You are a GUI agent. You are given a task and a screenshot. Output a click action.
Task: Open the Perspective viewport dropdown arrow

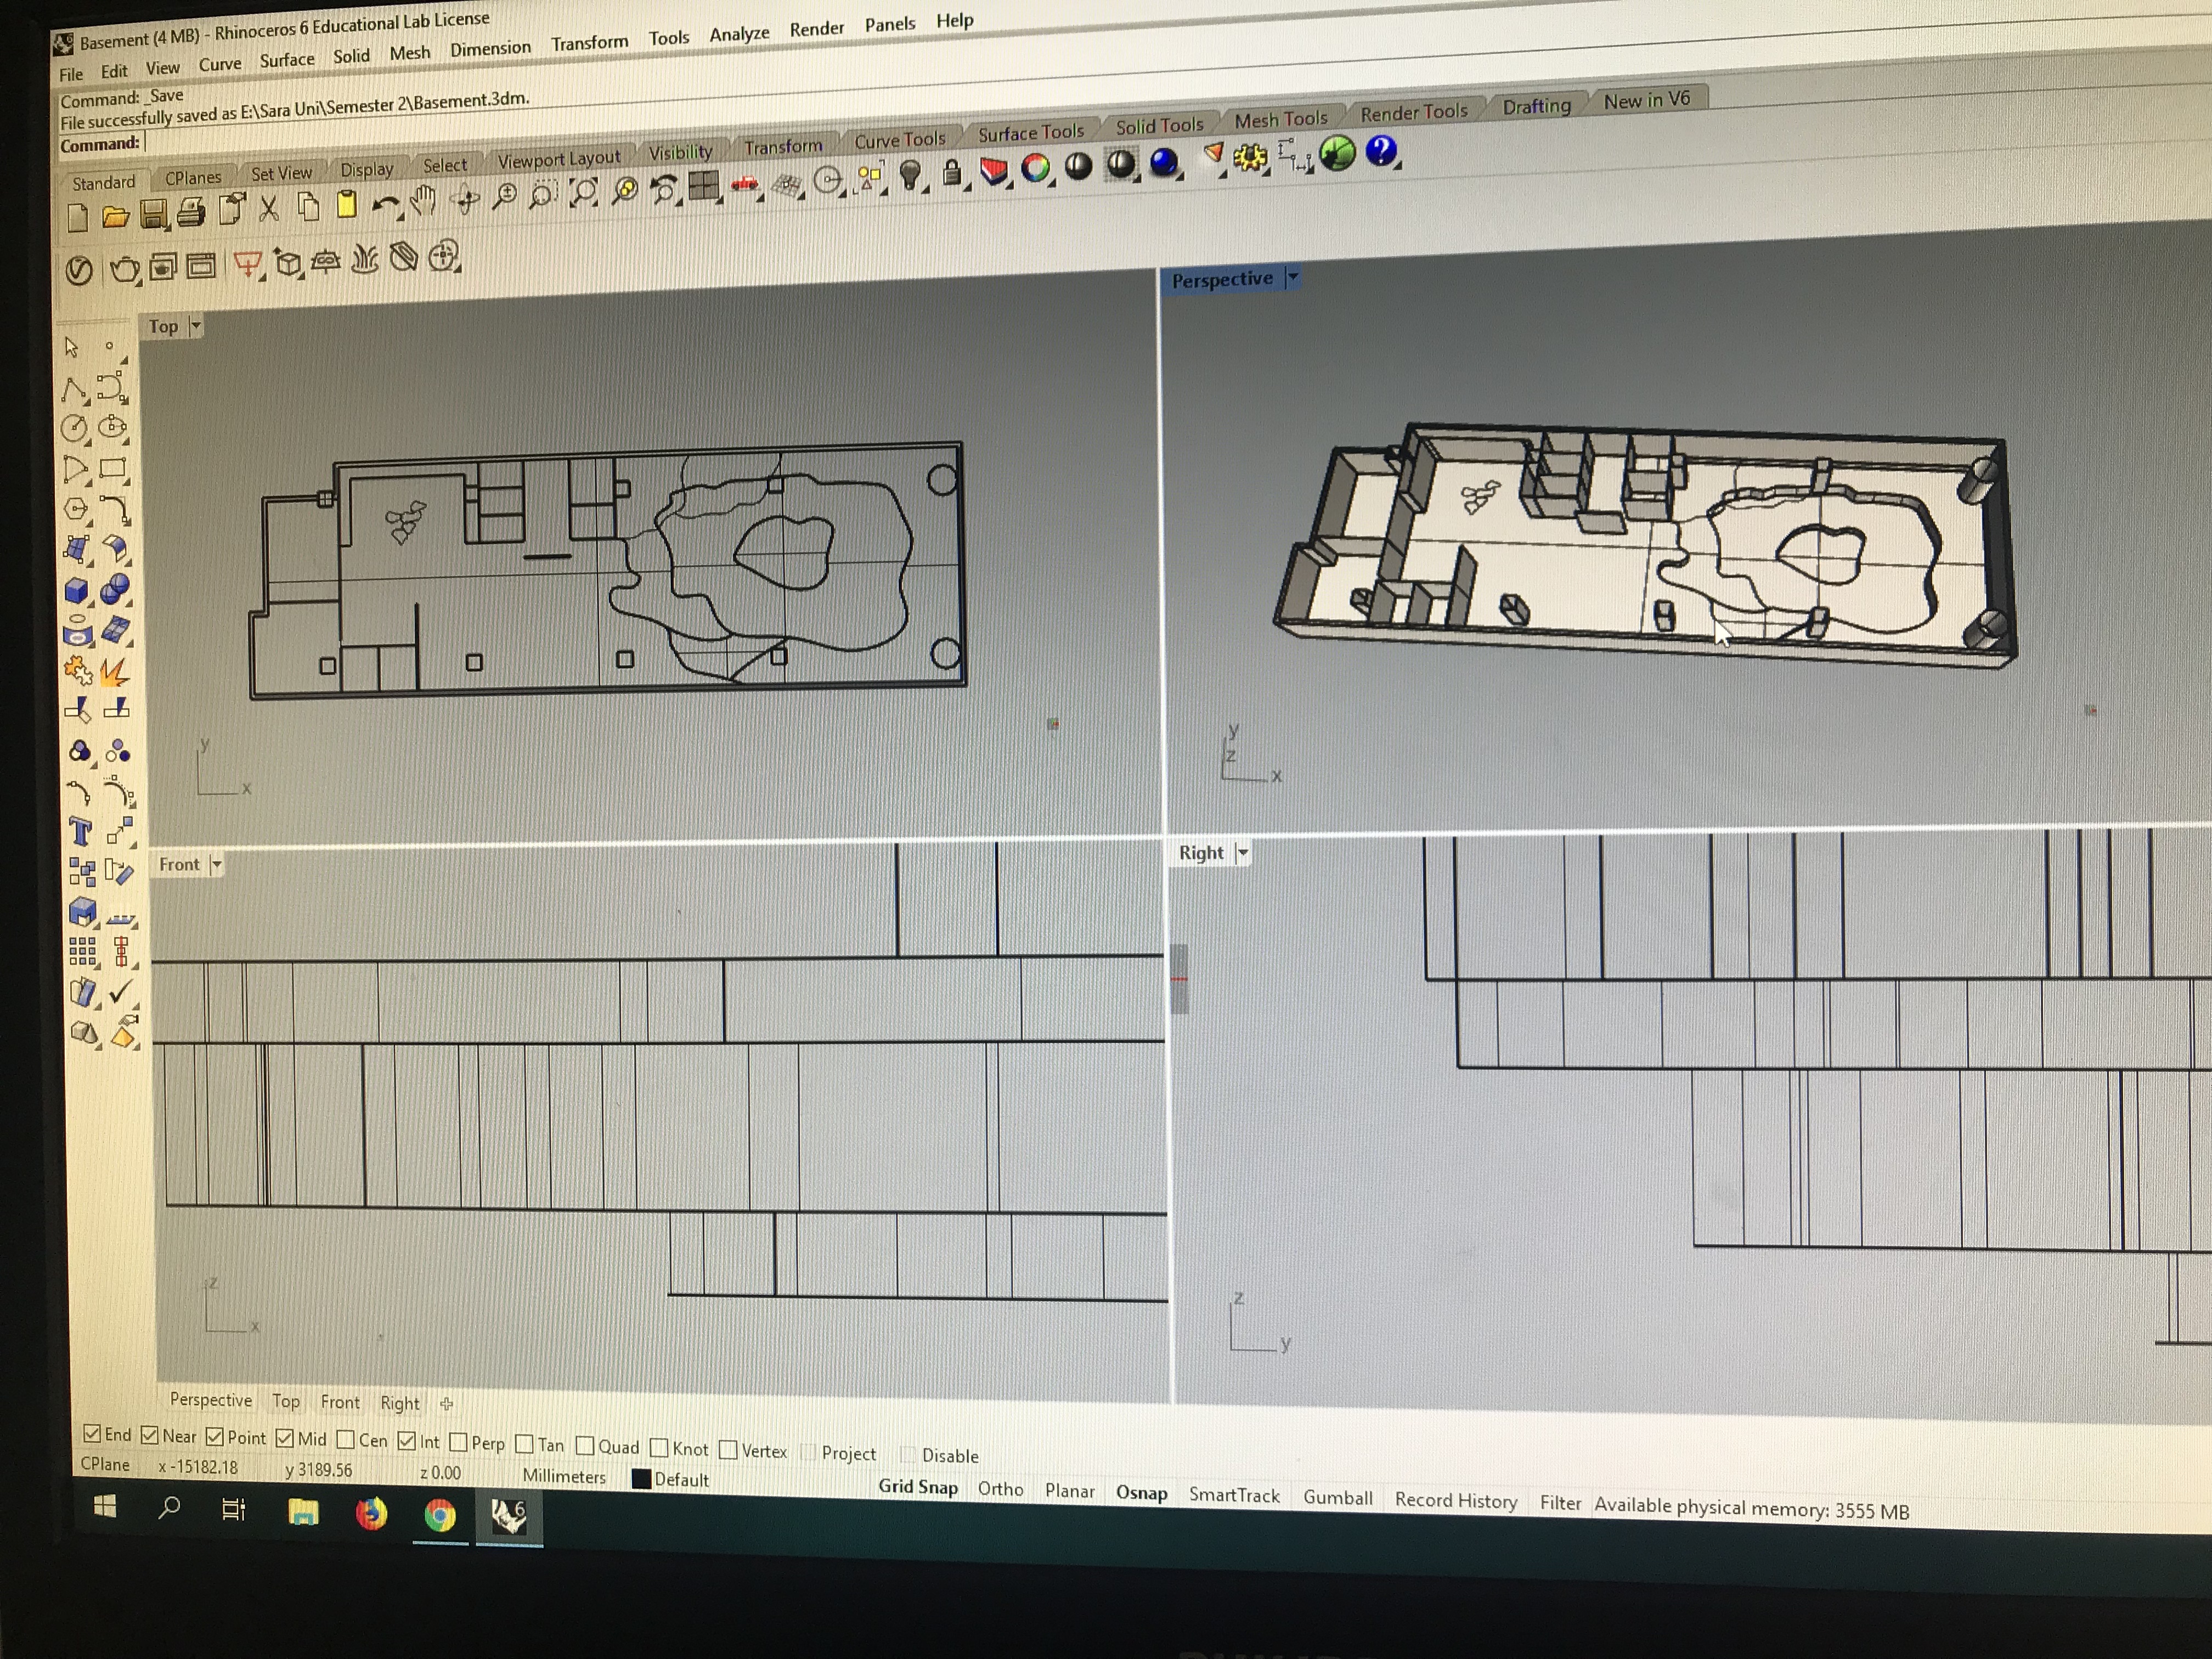[x=1293, y=277]
